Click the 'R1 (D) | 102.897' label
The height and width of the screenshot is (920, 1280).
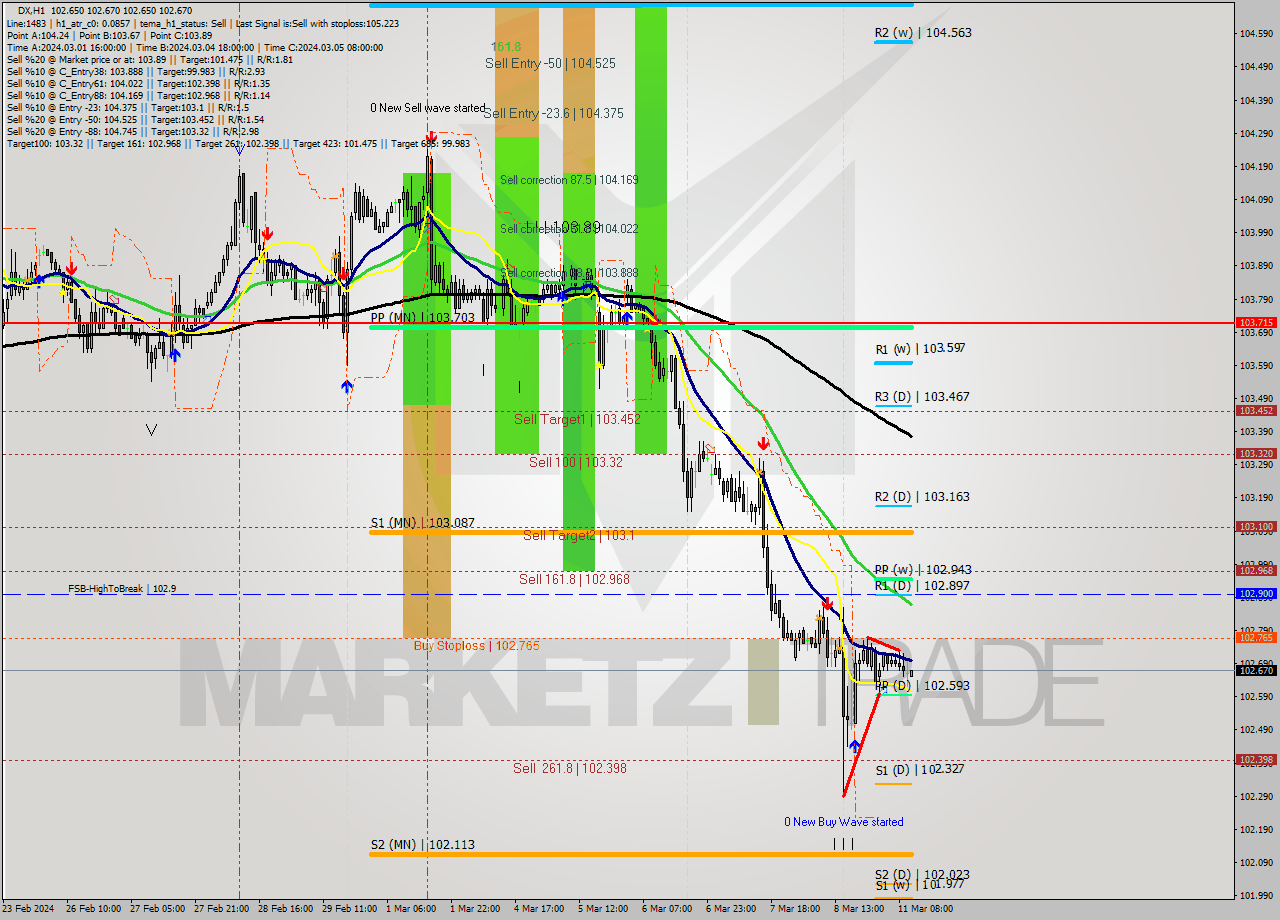point(922,585)
